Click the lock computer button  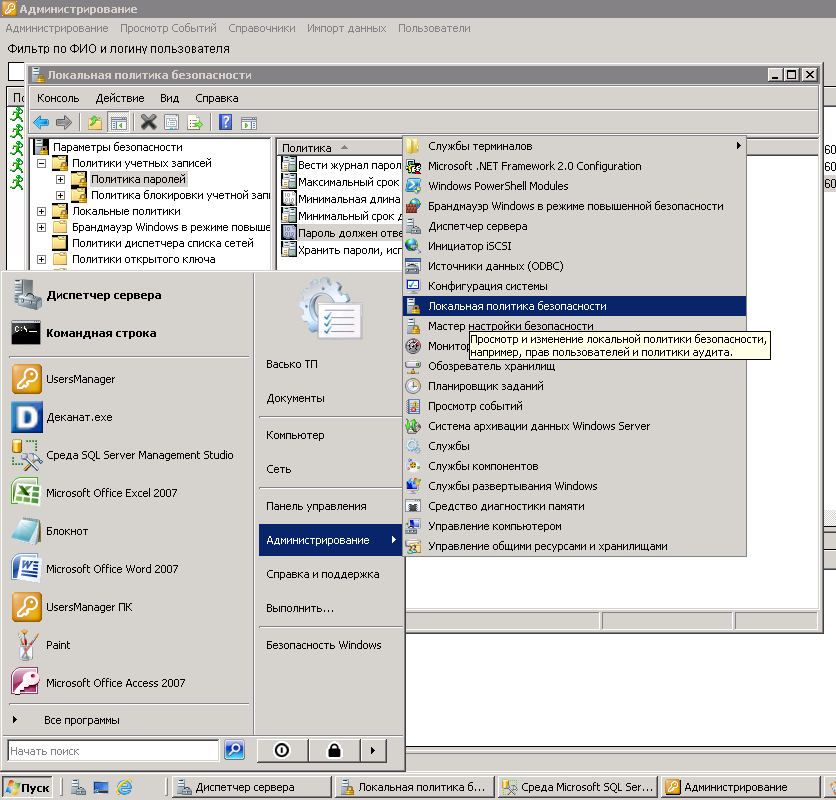pos(333,750)
